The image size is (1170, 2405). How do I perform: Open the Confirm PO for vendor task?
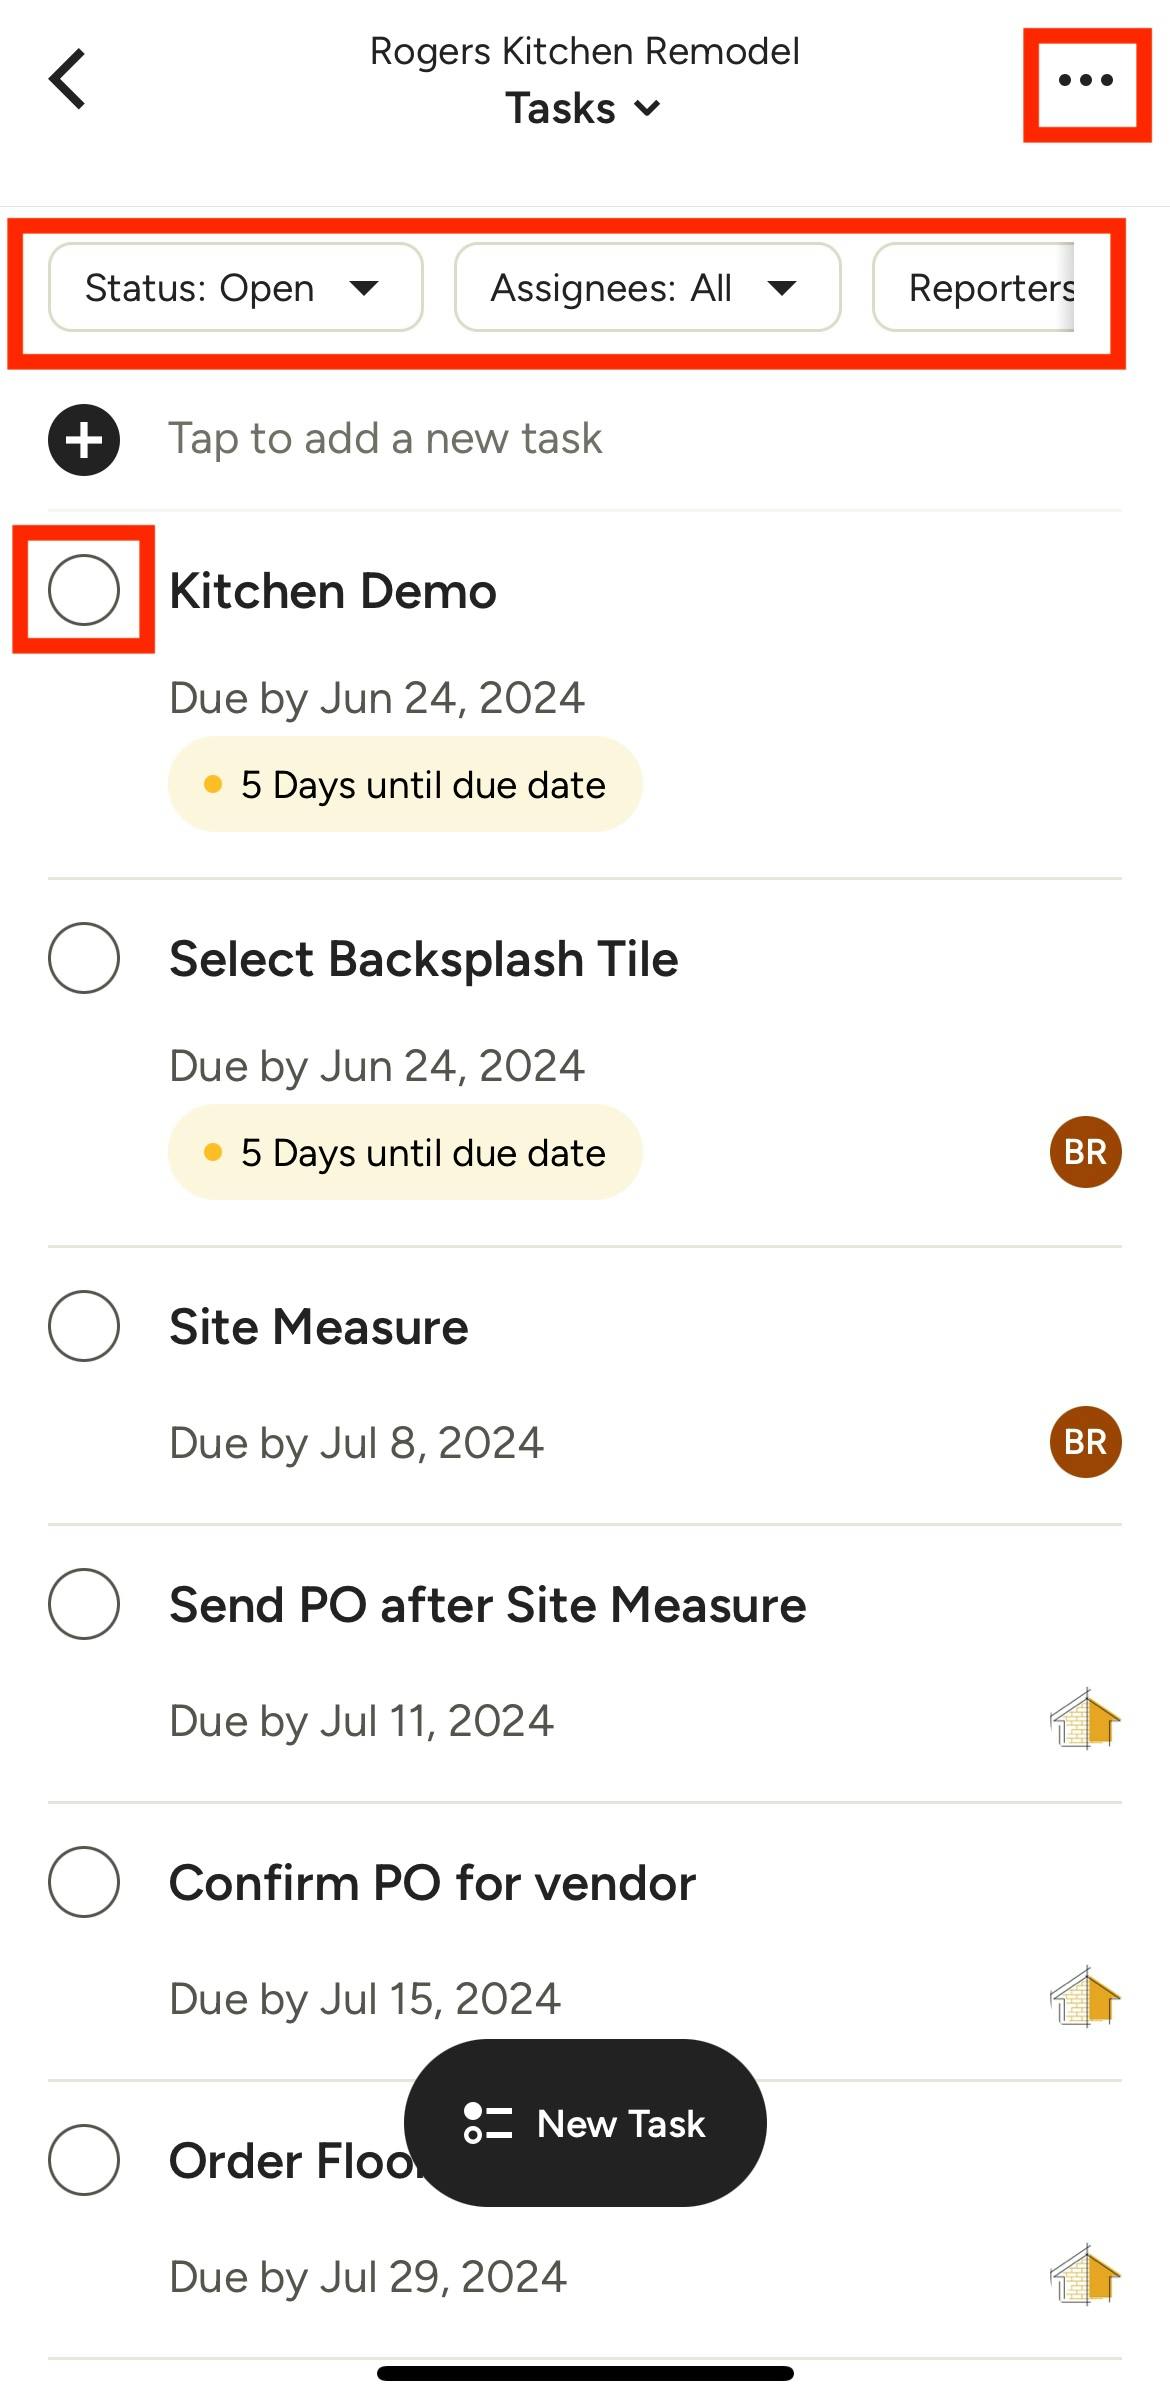(432, 1884)
